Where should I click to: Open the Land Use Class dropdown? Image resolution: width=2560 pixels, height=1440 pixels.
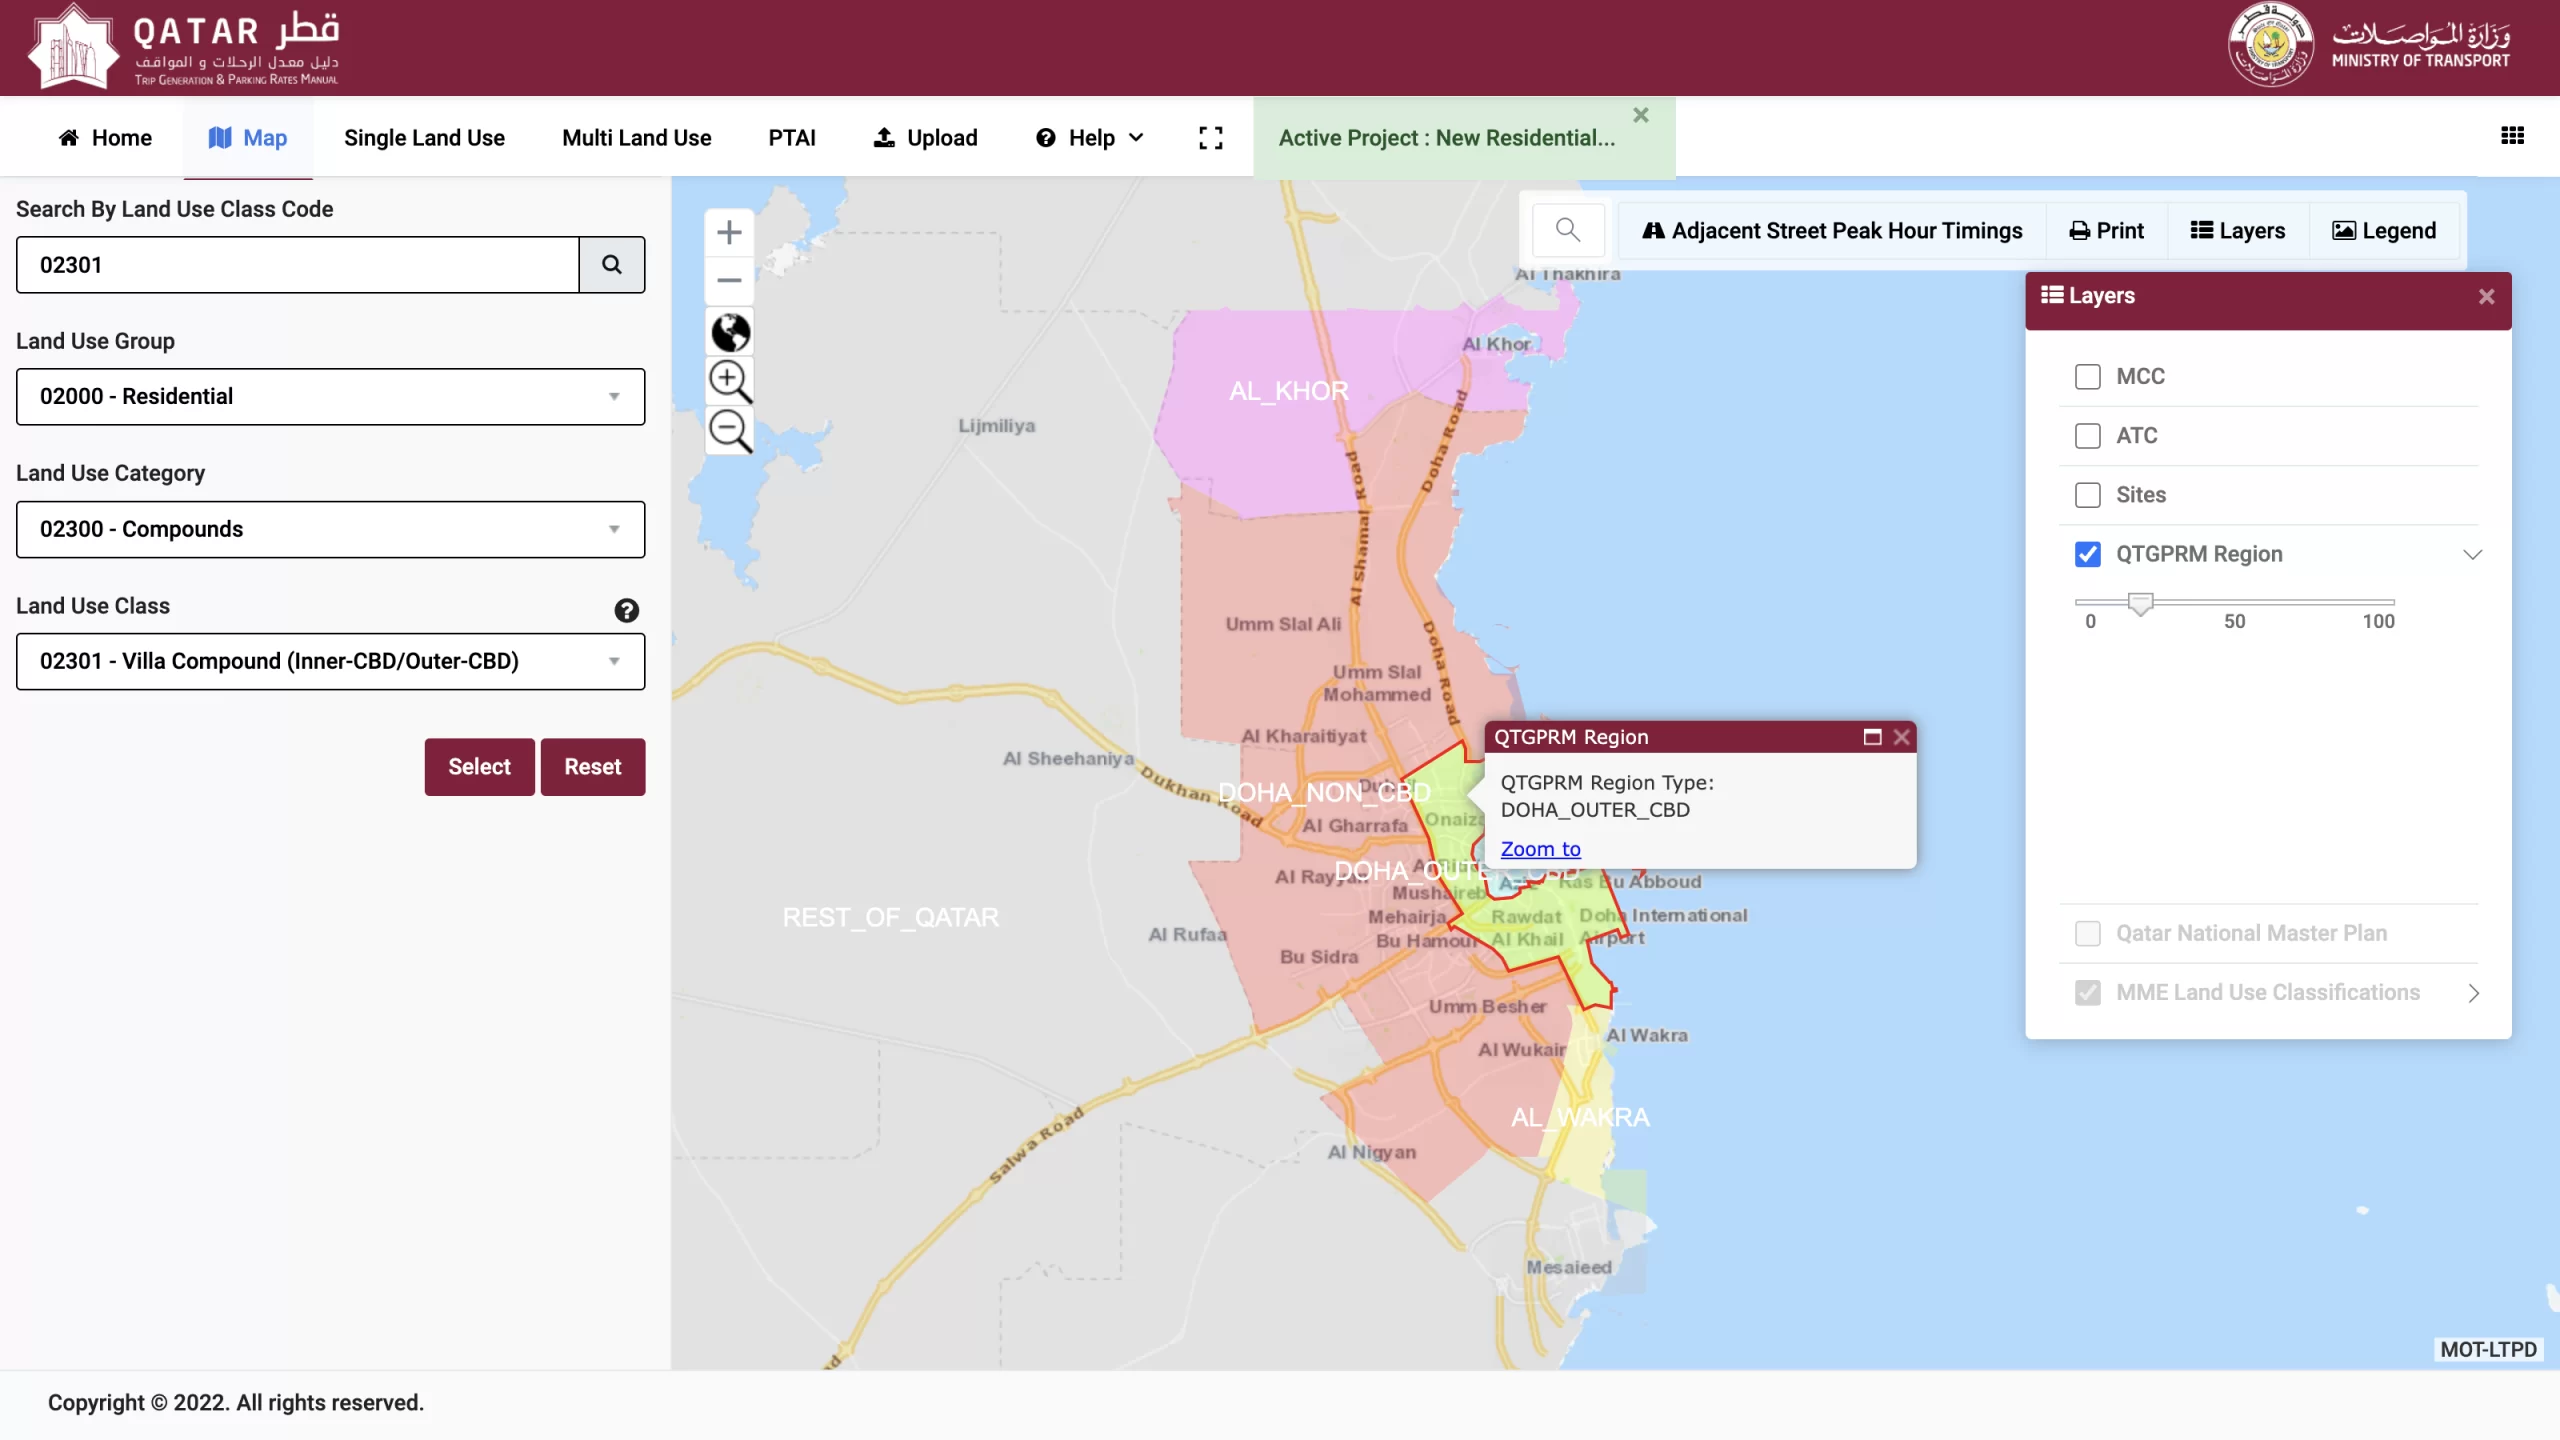coord(330,661)
